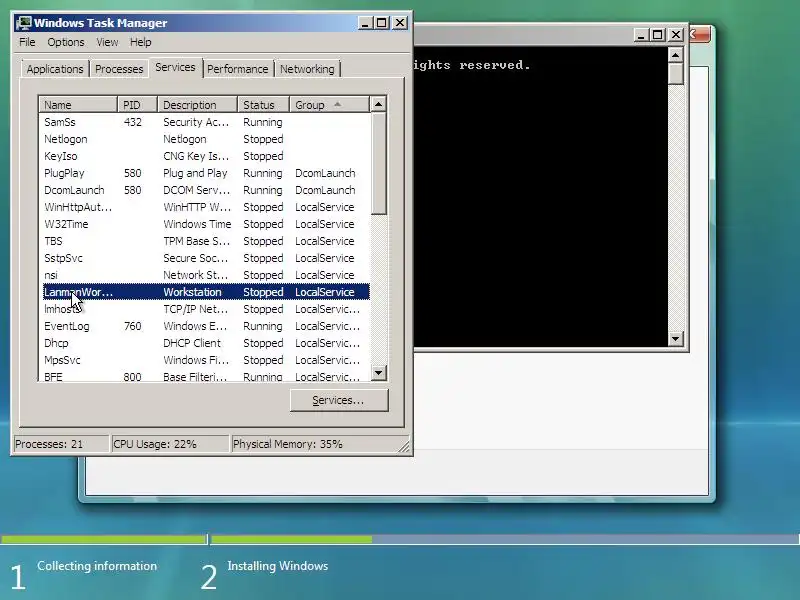Select the BFE service row
This screenshot has height=600, width=800.
pyautogui.click(x=206, y=377)
